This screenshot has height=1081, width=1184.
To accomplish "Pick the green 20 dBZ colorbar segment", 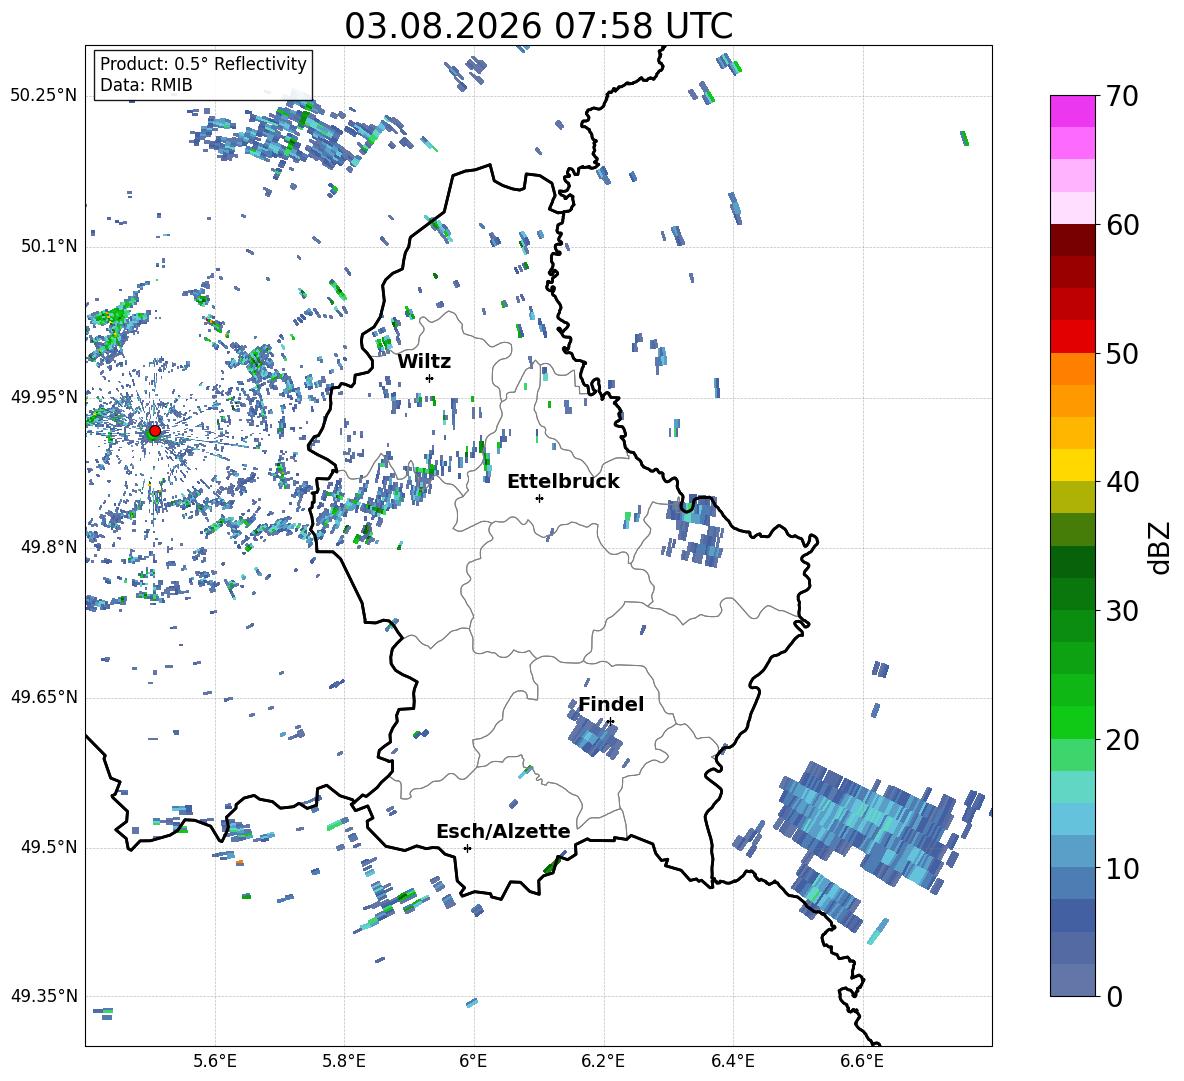I will (1072, 722).
